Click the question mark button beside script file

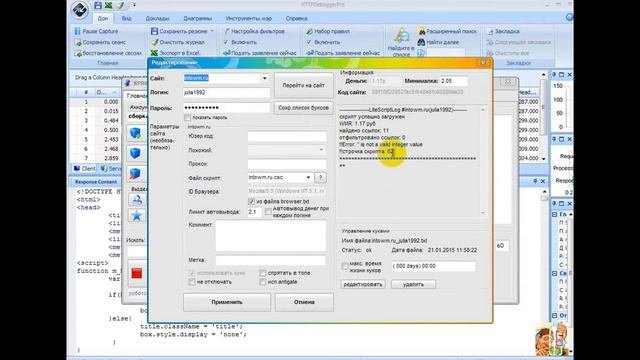[320, 178]
